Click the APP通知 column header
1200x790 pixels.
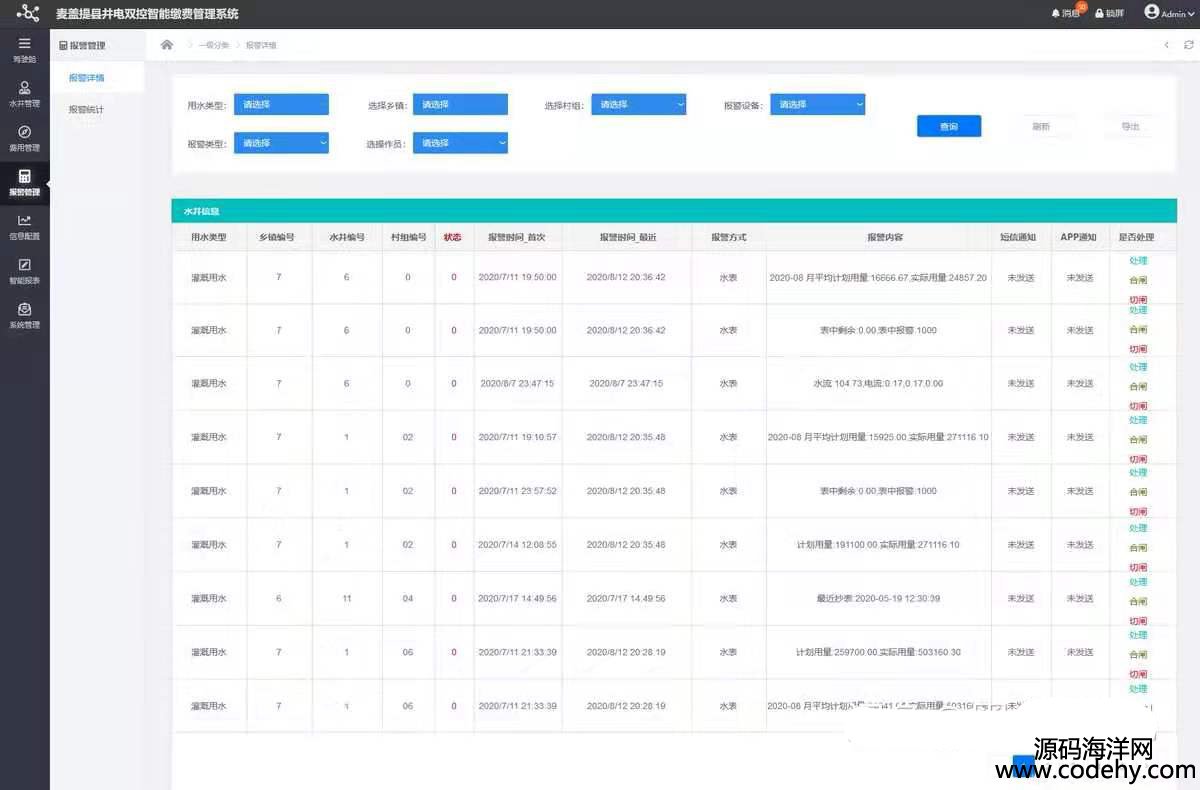click(x=1079, y=237)
